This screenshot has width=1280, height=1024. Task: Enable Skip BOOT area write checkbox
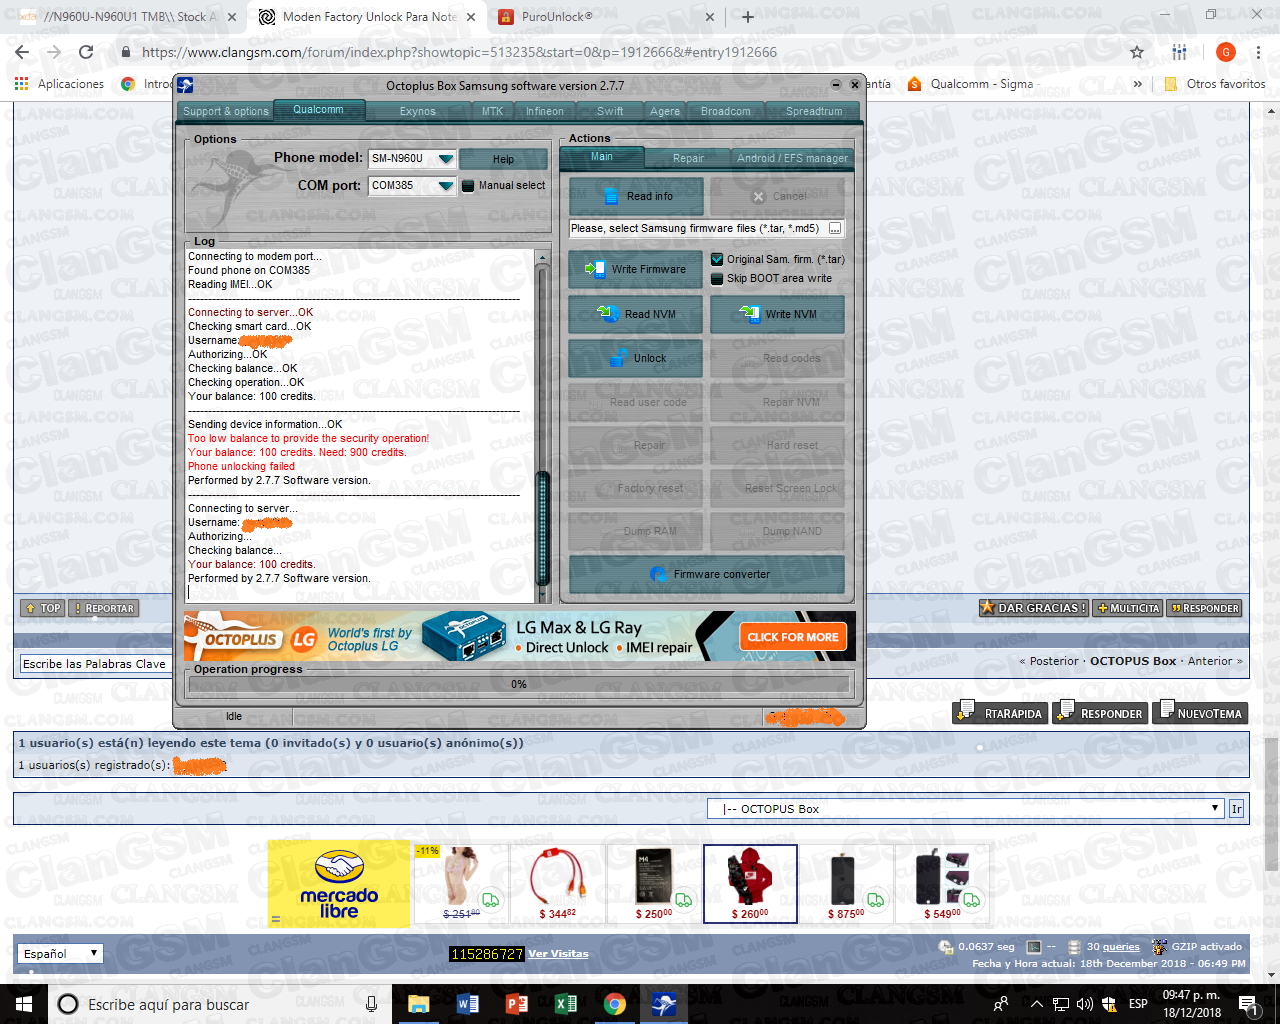point(717,278)
